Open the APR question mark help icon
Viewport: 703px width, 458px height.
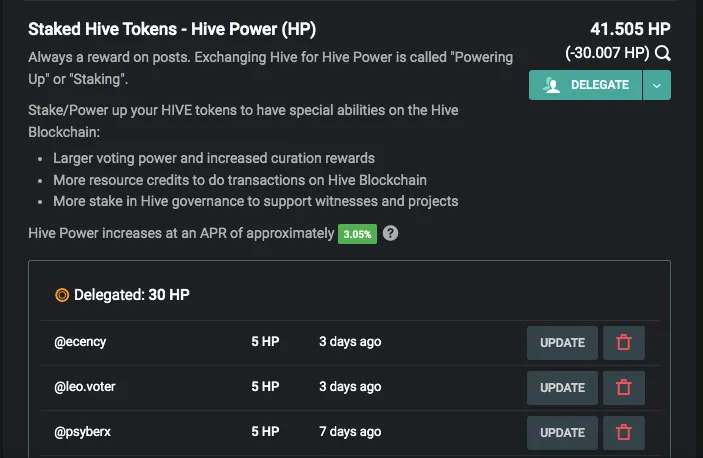click(391, 233)
